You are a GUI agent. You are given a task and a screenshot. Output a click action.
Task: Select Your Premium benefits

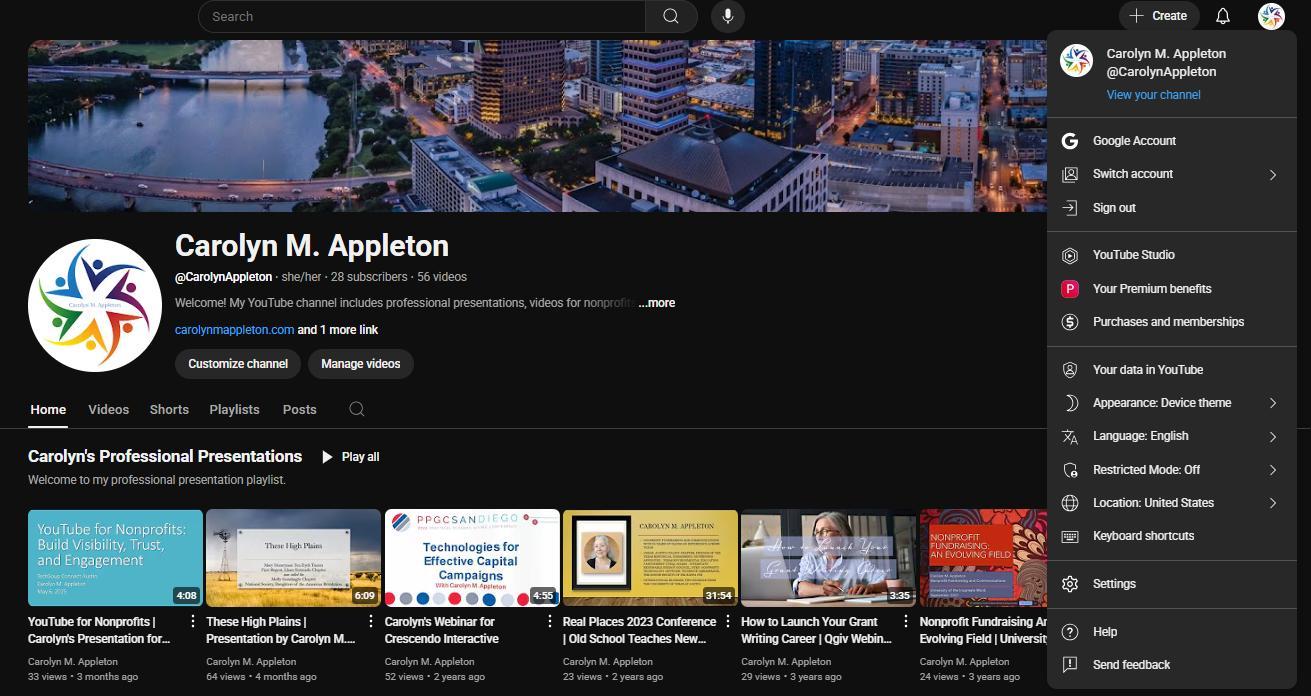click(x=1171, y=289)
